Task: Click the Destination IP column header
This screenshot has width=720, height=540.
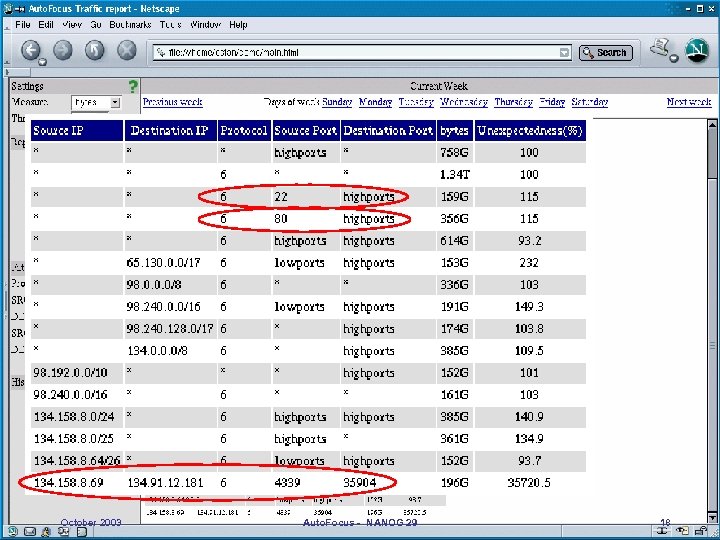Action: pos(170,131)
